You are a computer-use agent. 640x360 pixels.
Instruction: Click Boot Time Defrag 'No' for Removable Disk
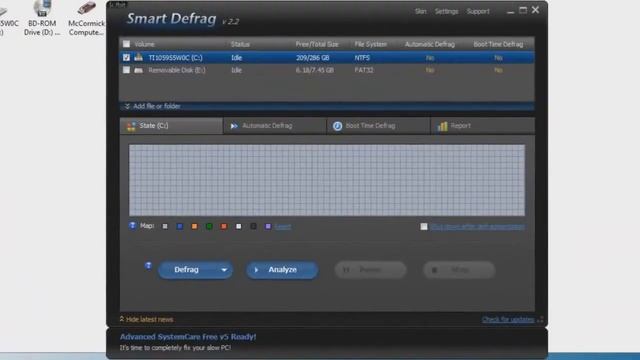click(x=498, y=70)
